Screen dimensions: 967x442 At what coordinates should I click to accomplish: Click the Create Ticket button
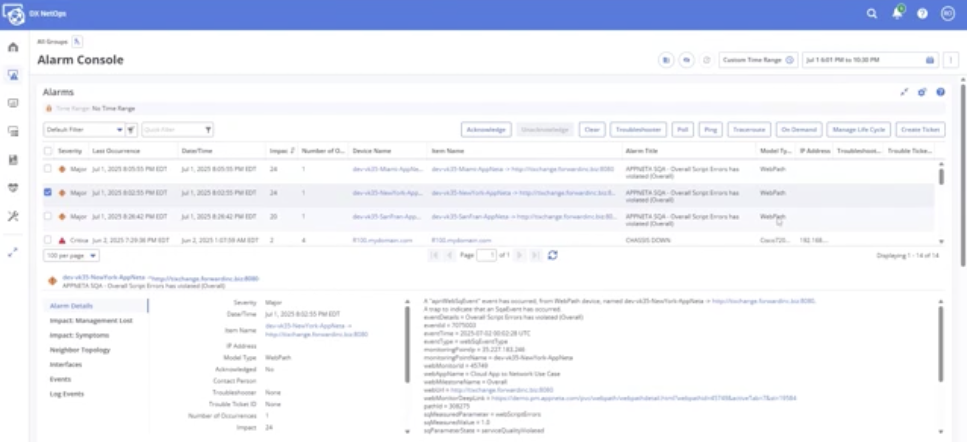pos(920,129)
